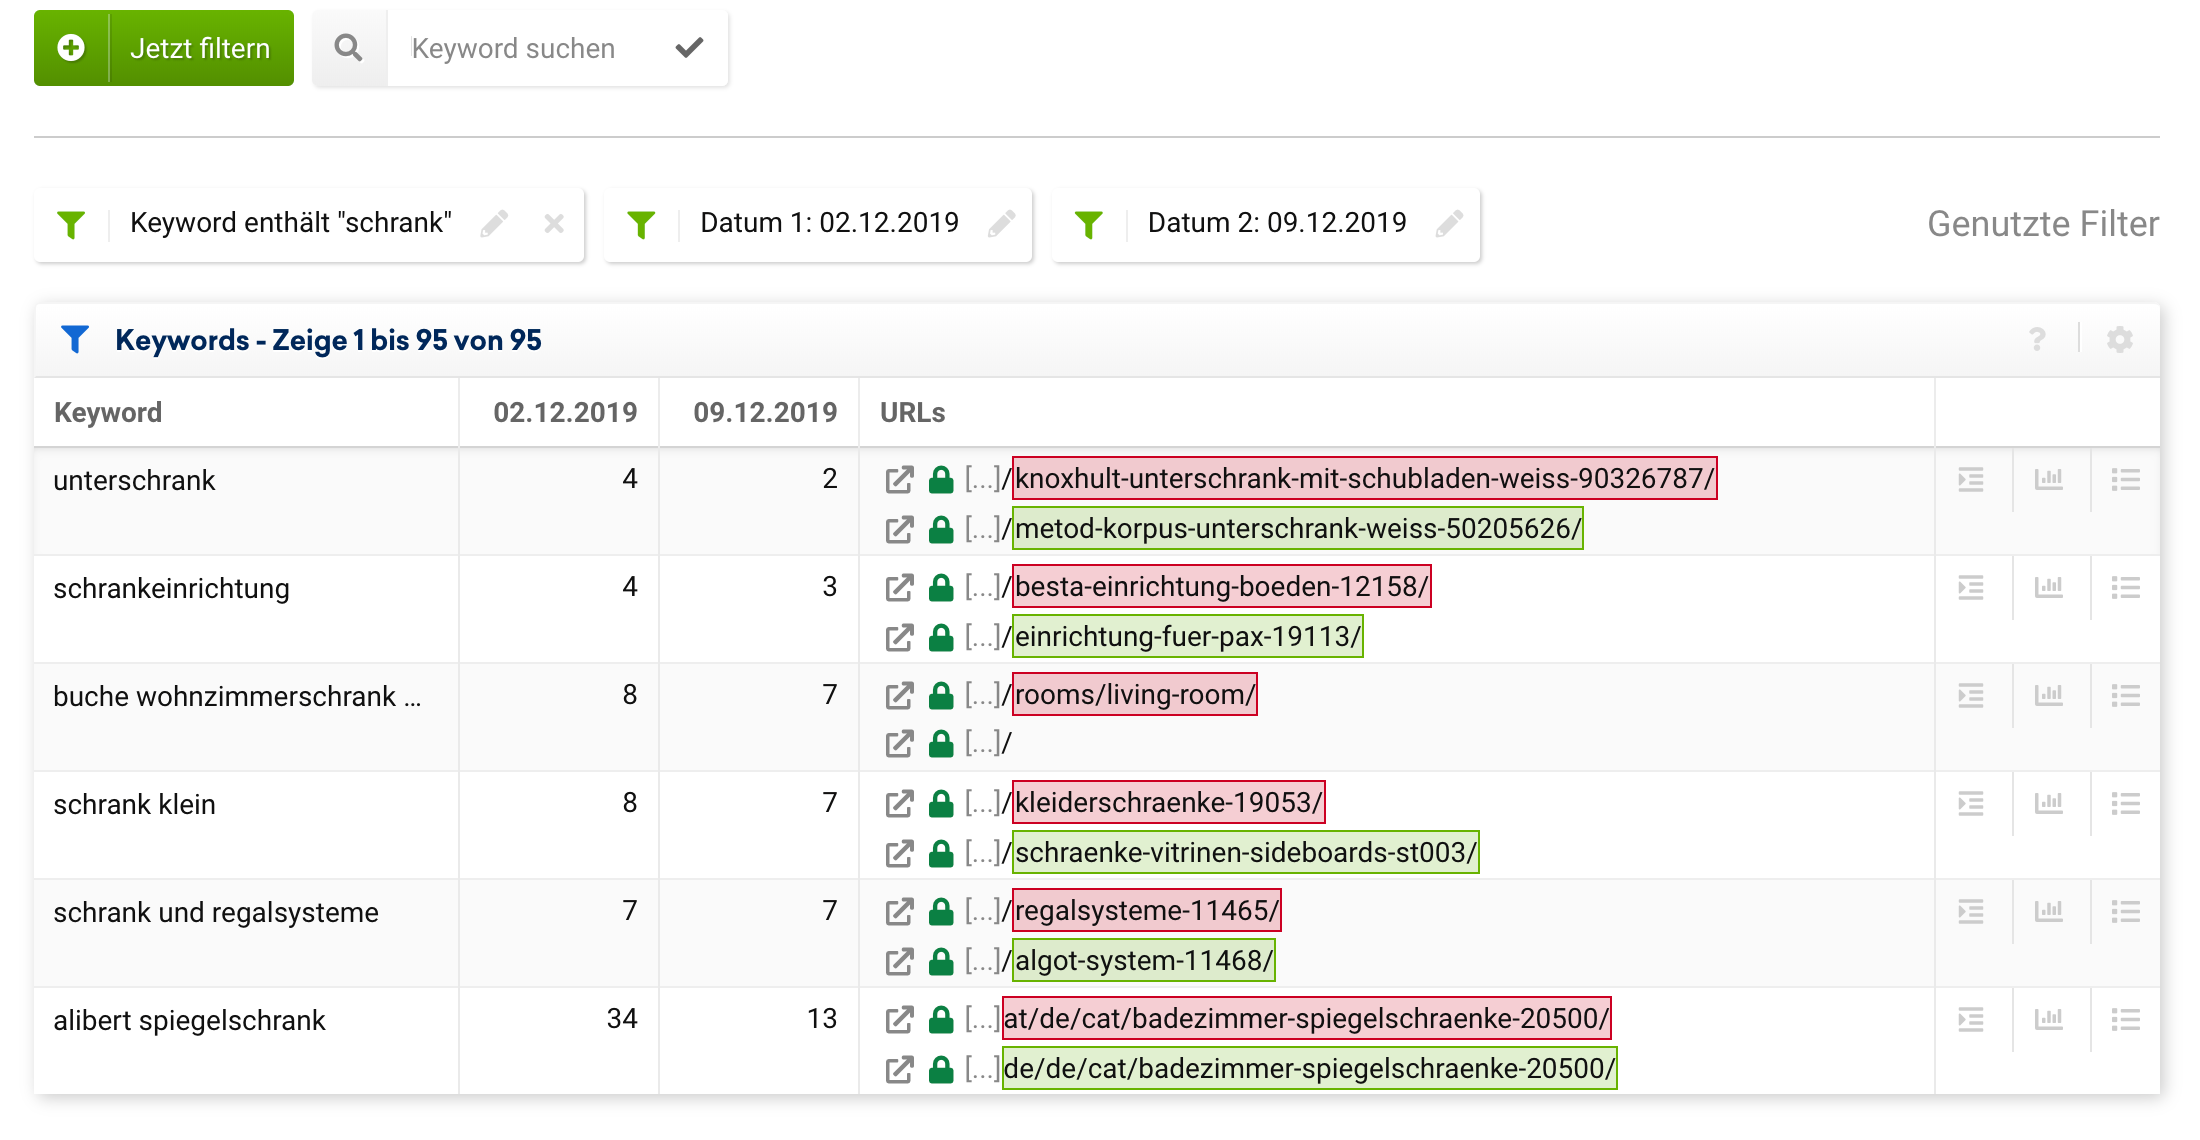Edit the Datum 1 filter pencil
This screenshot has width=2200, height=1140.
pos(1001,223)
